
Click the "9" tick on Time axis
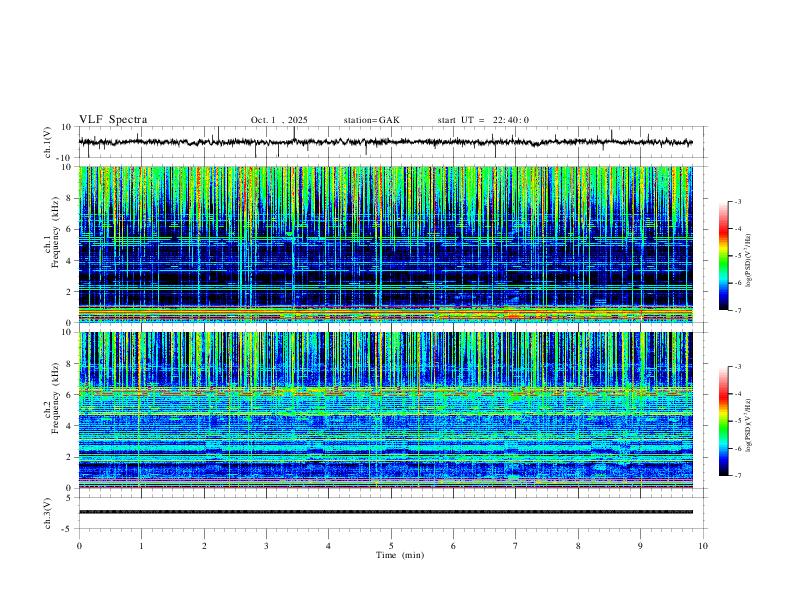point(640,546)
